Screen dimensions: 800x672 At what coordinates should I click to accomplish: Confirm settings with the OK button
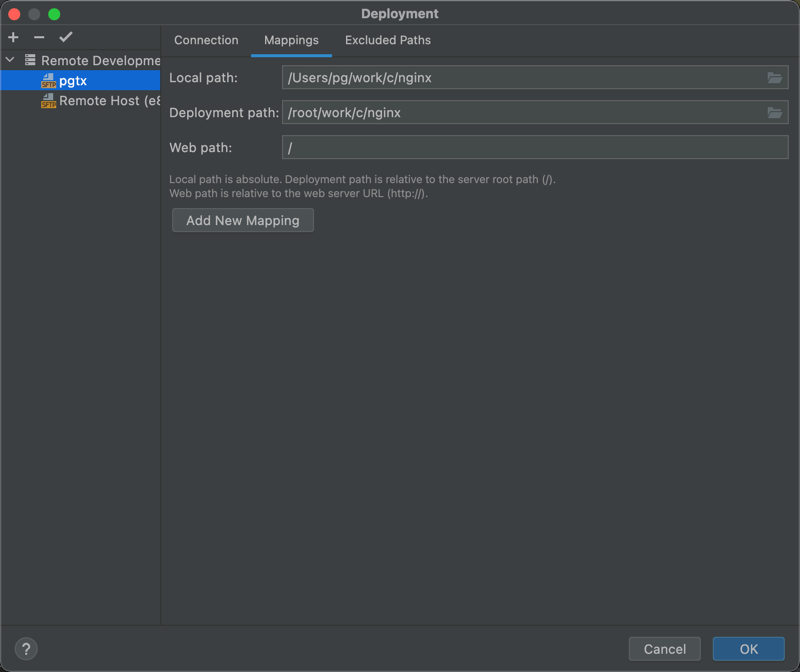[748, 649]
